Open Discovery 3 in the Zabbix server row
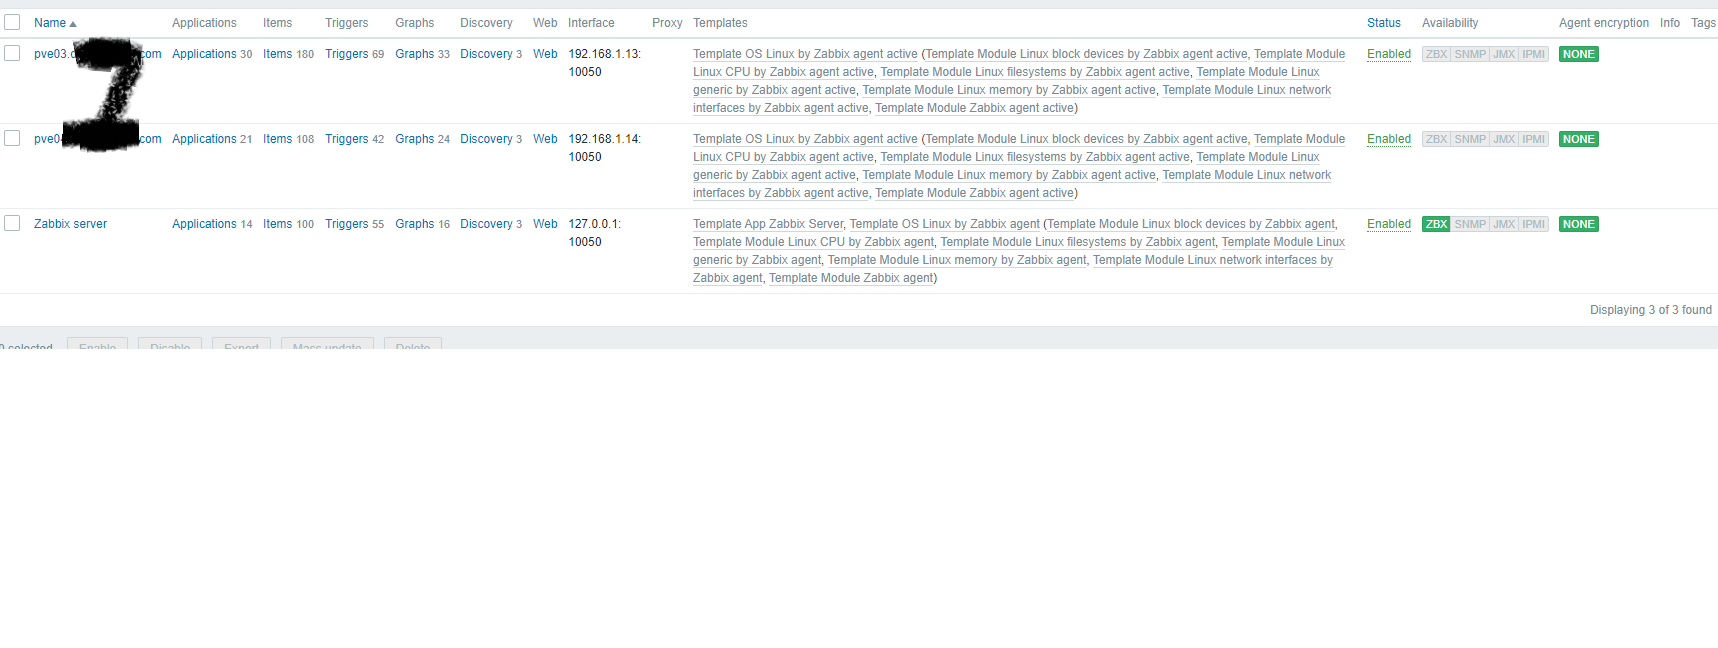 coord(486,224)
